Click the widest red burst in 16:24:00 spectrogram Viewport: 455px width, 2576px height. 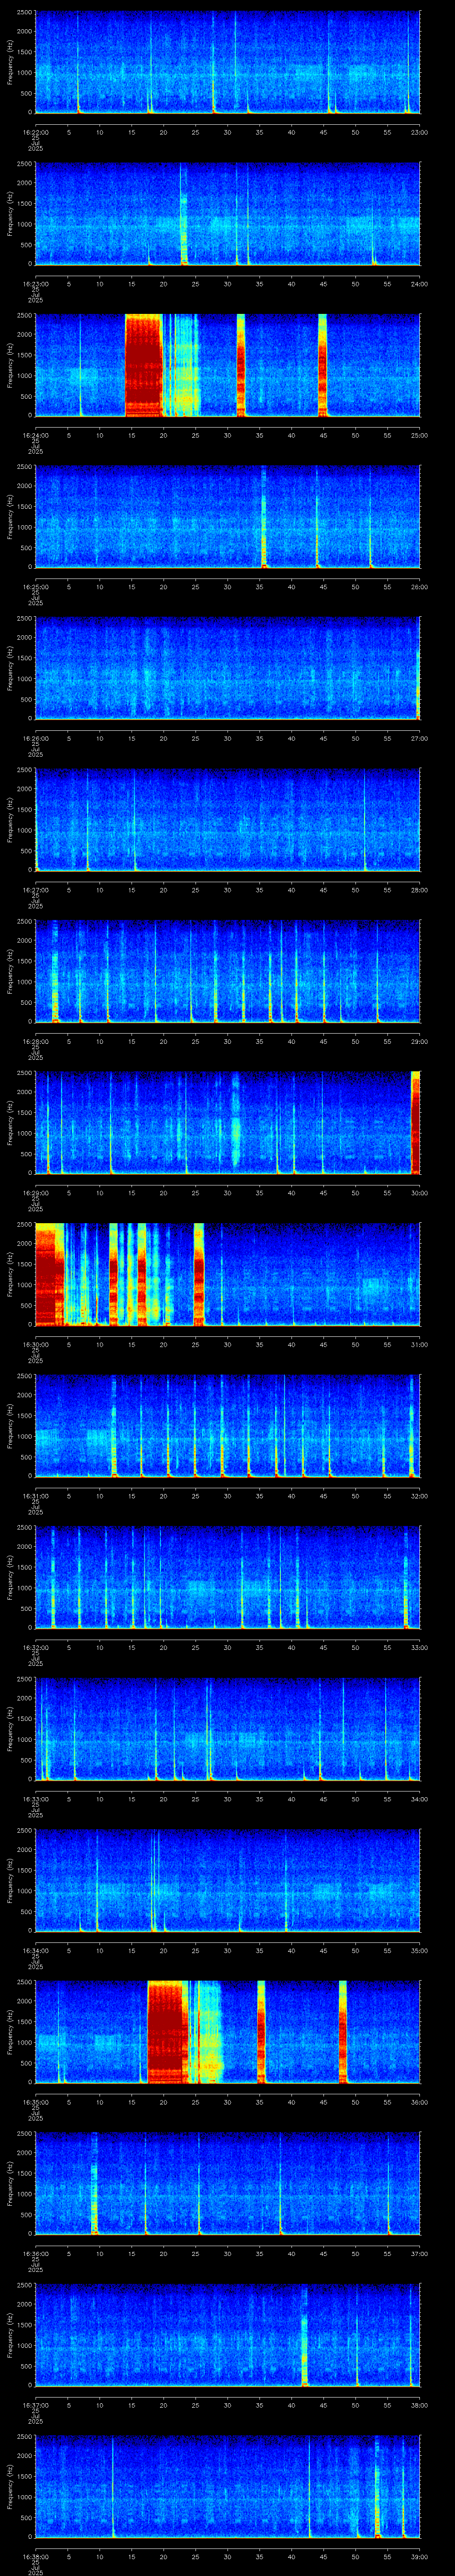point(144,365)
